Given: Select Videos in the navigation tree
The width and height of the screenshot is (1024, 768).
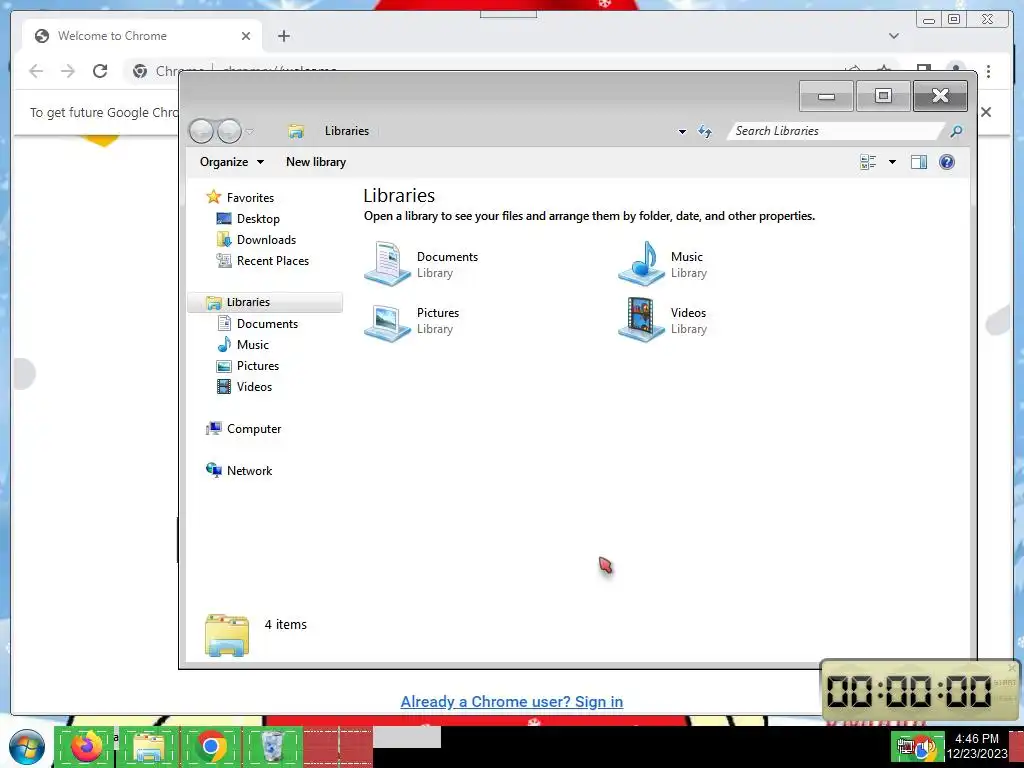Looking at the screenshot, I should coord(244,387).
